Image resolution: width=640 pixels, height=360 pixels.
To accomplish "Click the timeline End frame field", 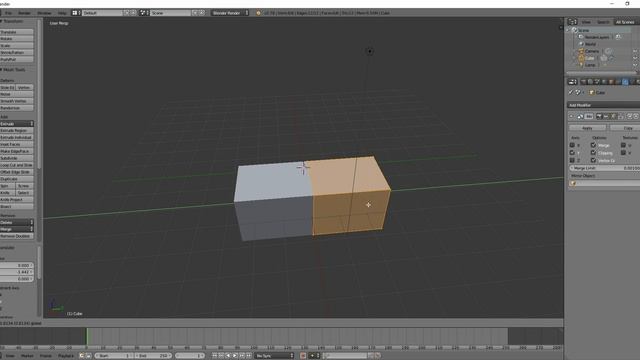I will click(153, 356).
